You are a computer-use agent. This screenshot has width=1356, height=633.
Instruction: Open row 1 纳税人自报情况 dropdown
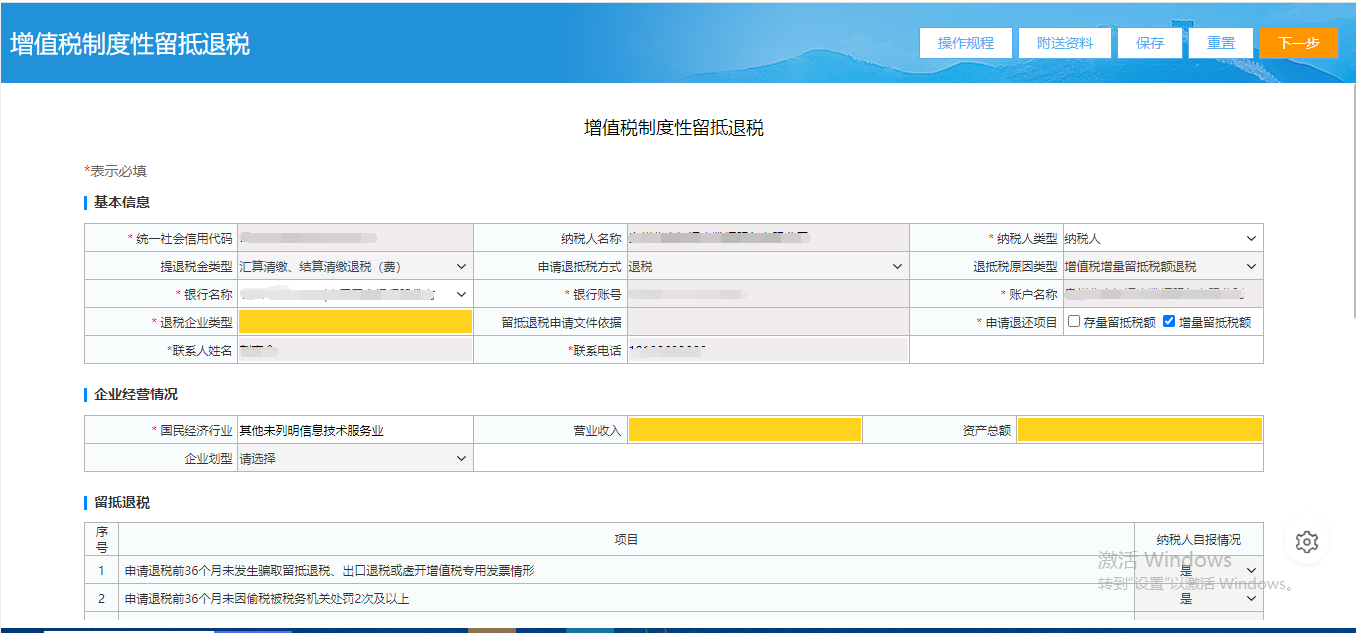click(x=1198, y=570)
